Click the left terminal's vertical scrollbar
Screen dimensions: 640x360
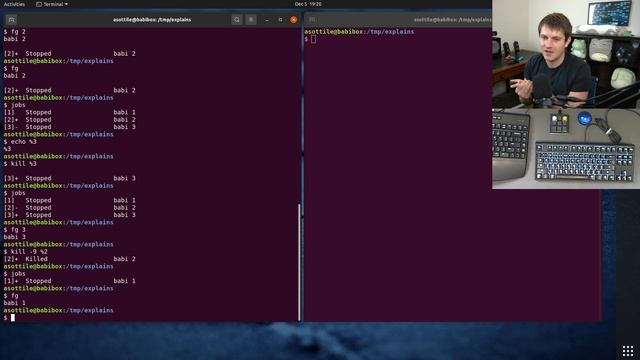pyautogui.click(x=299, y=262)
